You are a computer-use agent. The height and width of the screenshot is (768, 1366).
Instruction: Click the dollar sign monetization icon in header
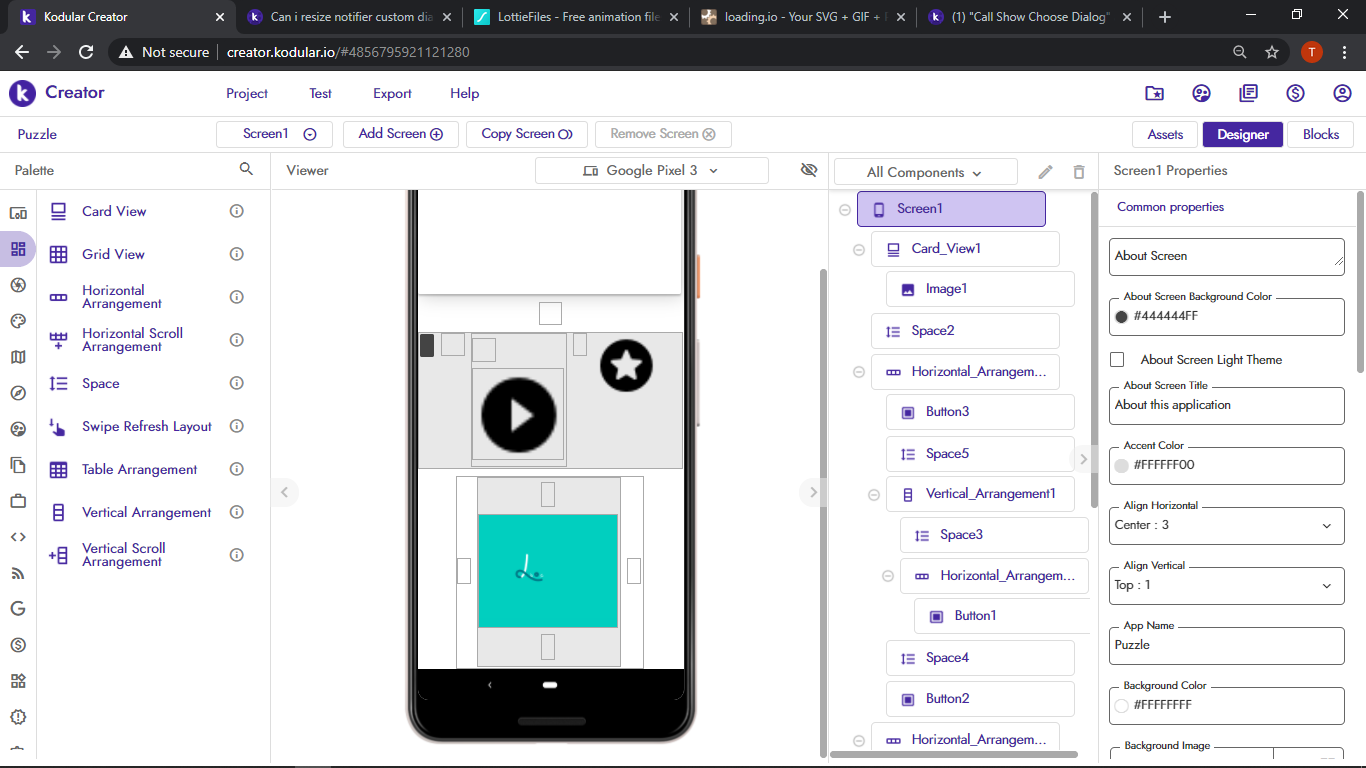point(1295,93)
